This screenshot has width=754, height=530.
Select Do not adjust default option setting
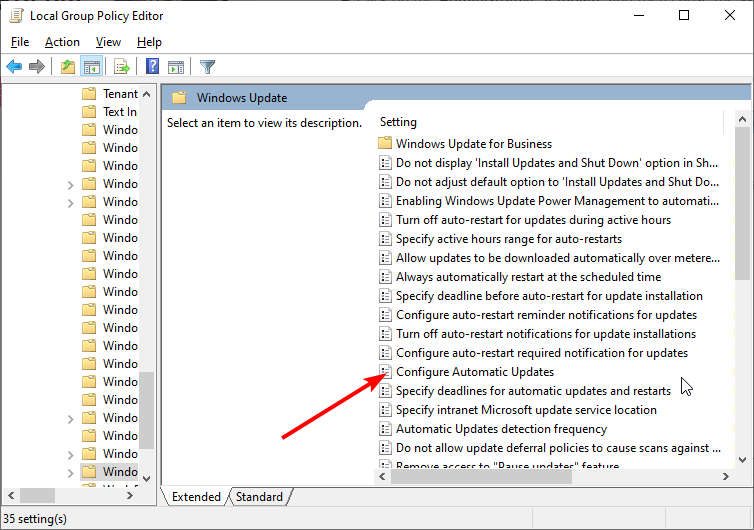pos(557,182)
